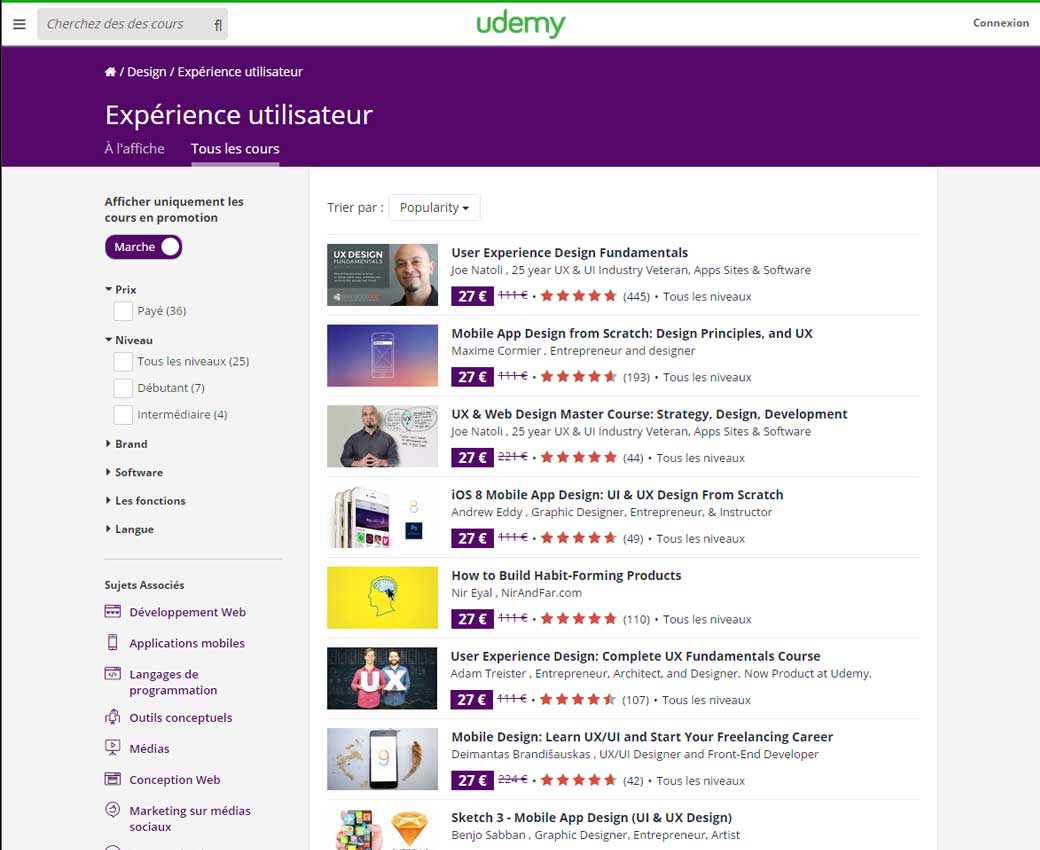Tick the Intermédiaire (4) checkbox
This screenshot has height=850, width=1040.
point(123,415)
